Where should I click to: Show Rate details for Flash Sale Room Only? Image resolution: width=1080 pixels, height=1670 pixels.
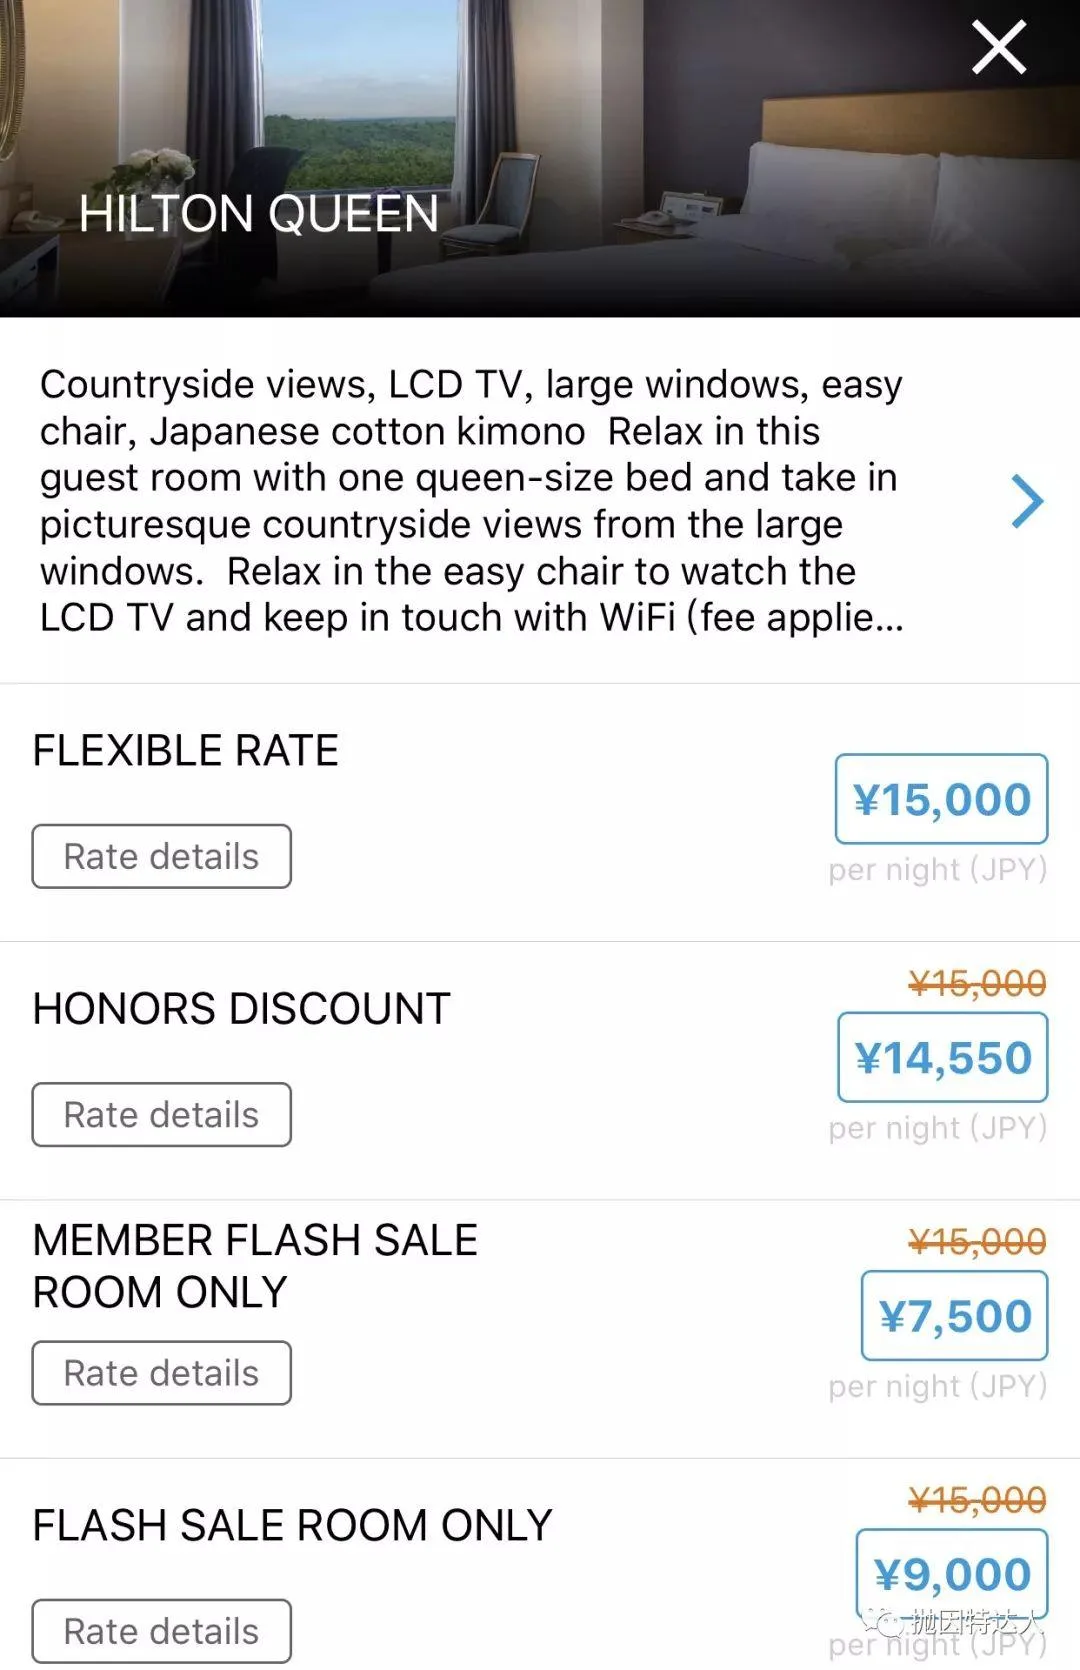point(162,1631)
